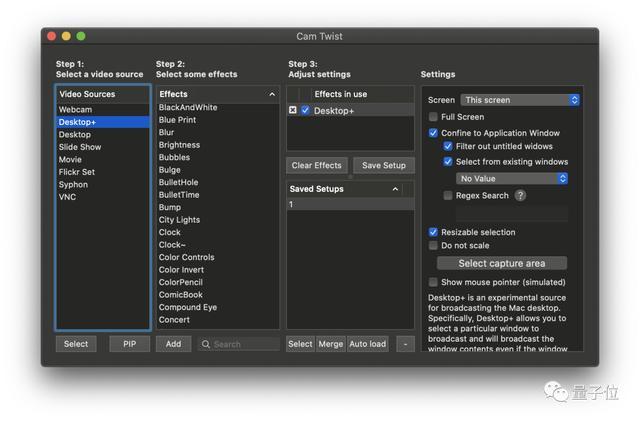Select Brightness effect
640x421 pixels.
(218, 145)
